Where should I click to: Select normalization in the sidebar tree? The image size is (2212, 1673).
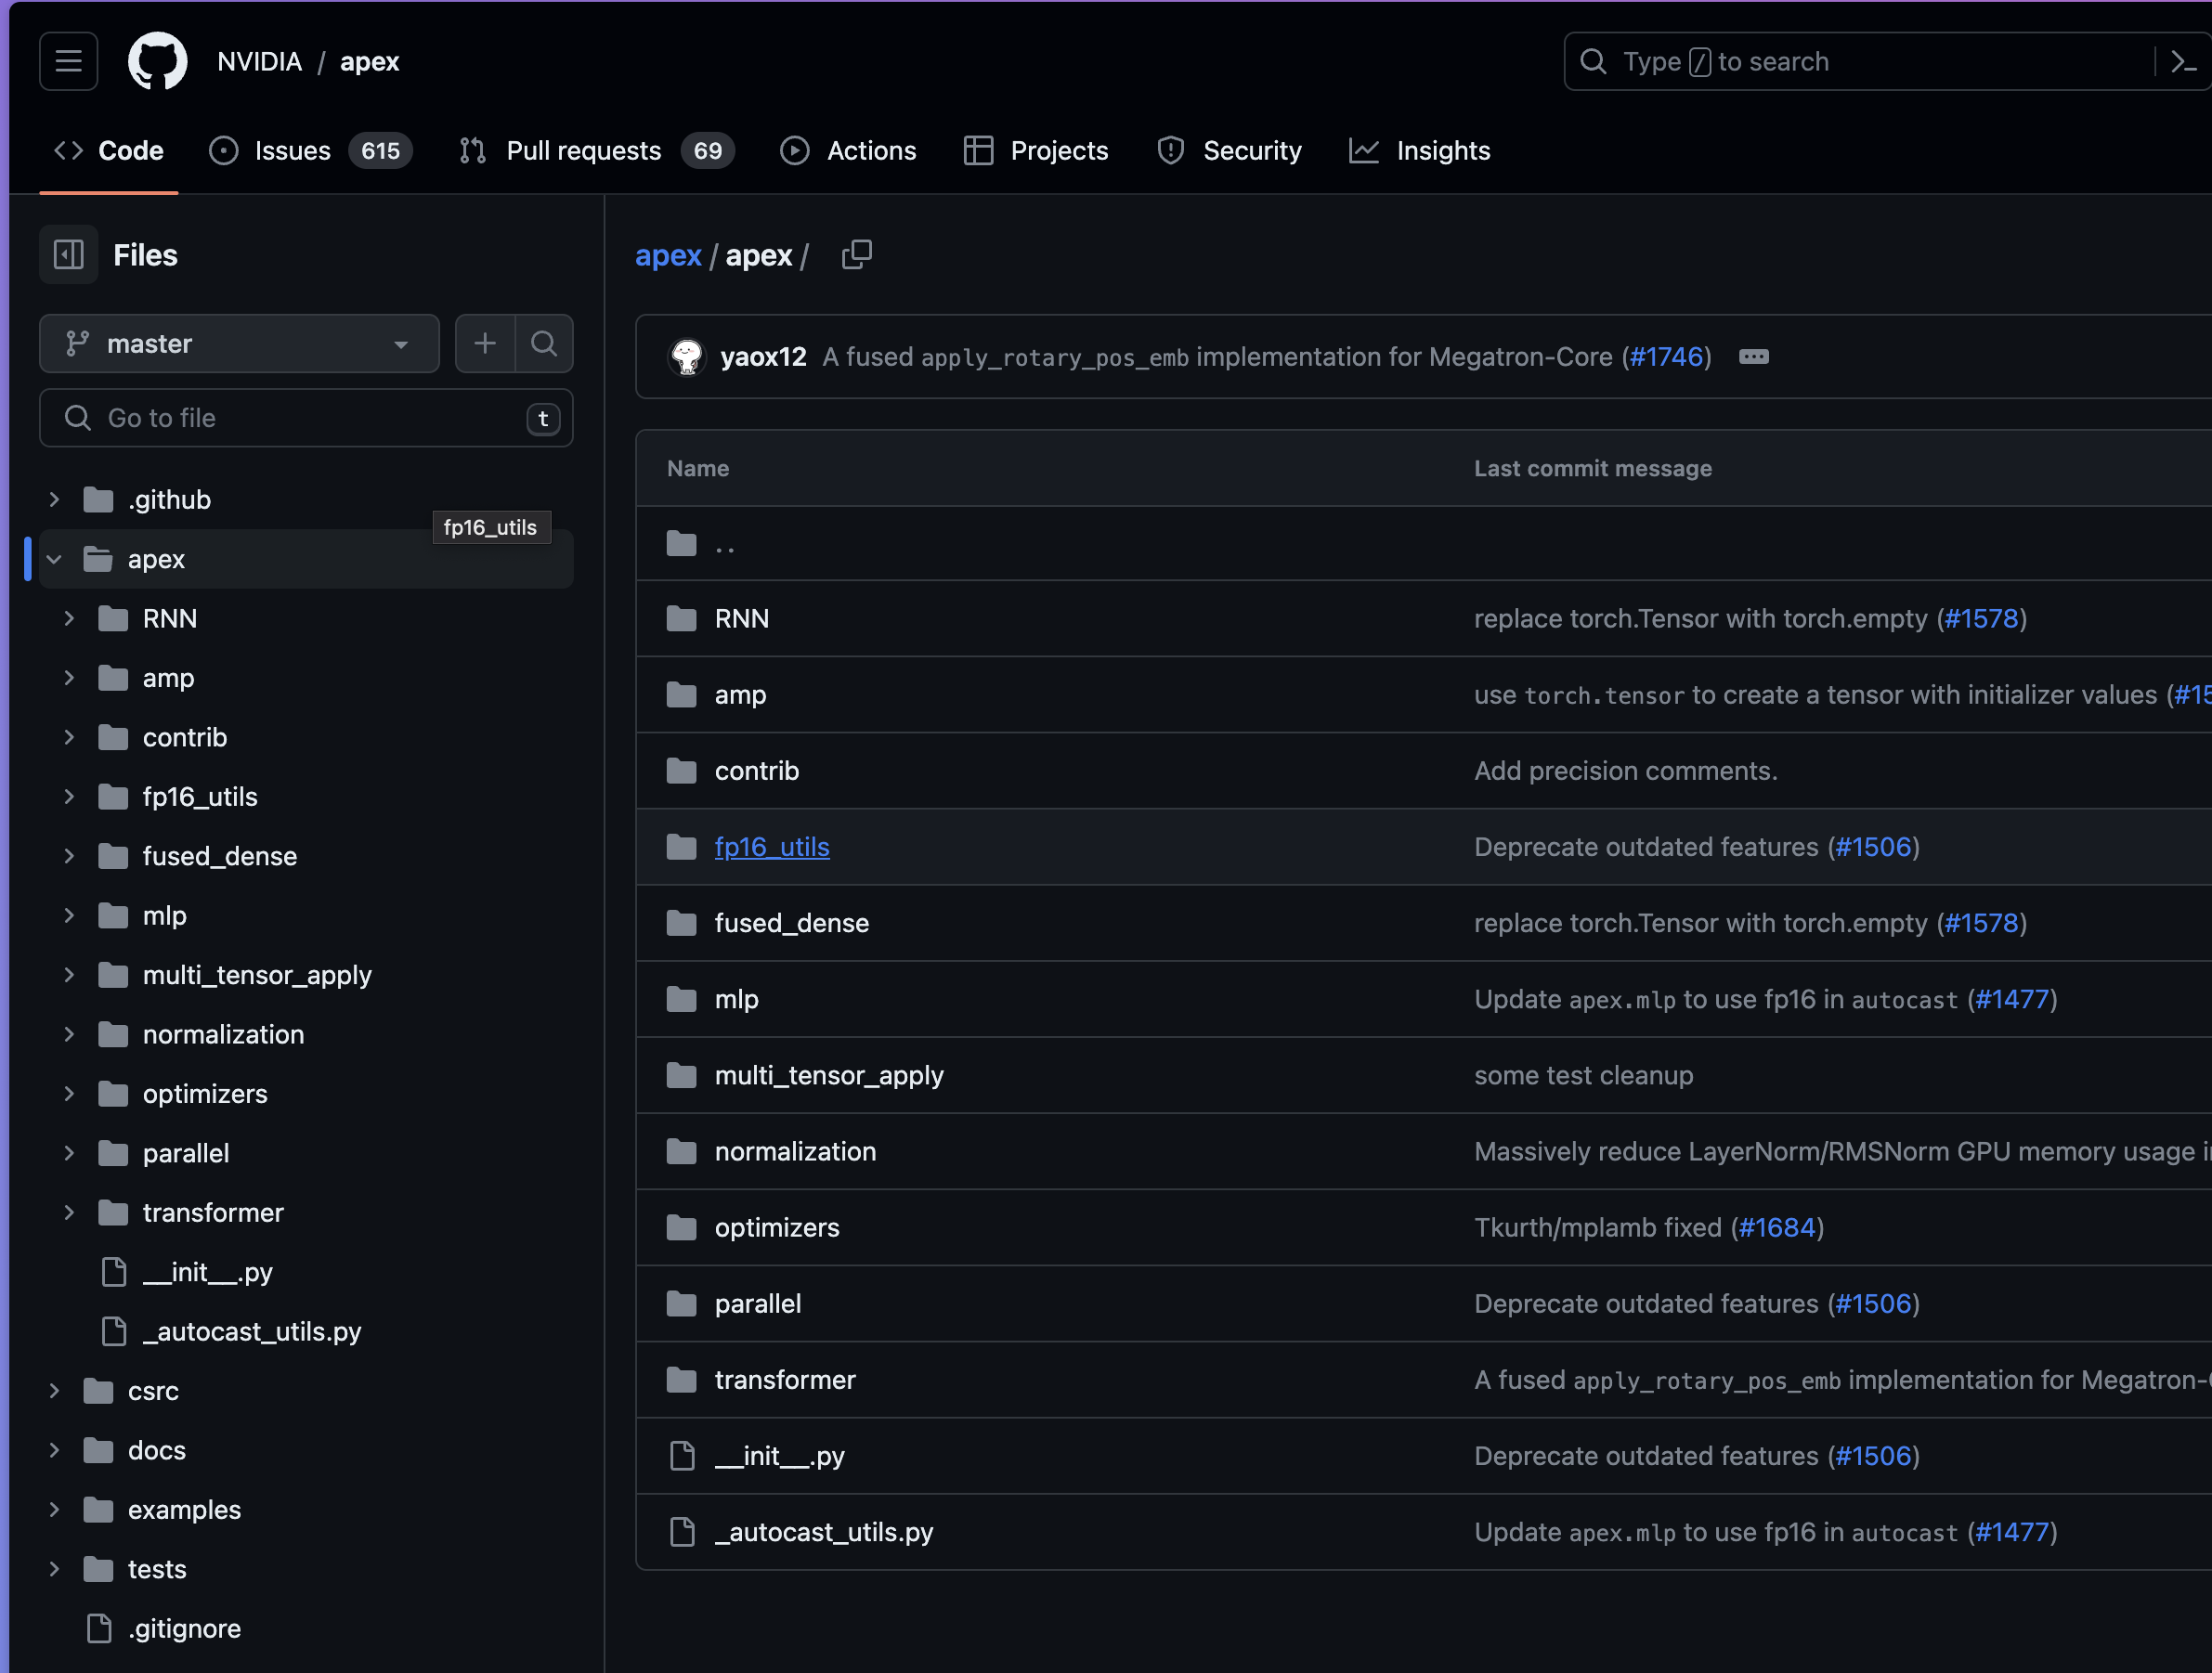coord(223,1034)
